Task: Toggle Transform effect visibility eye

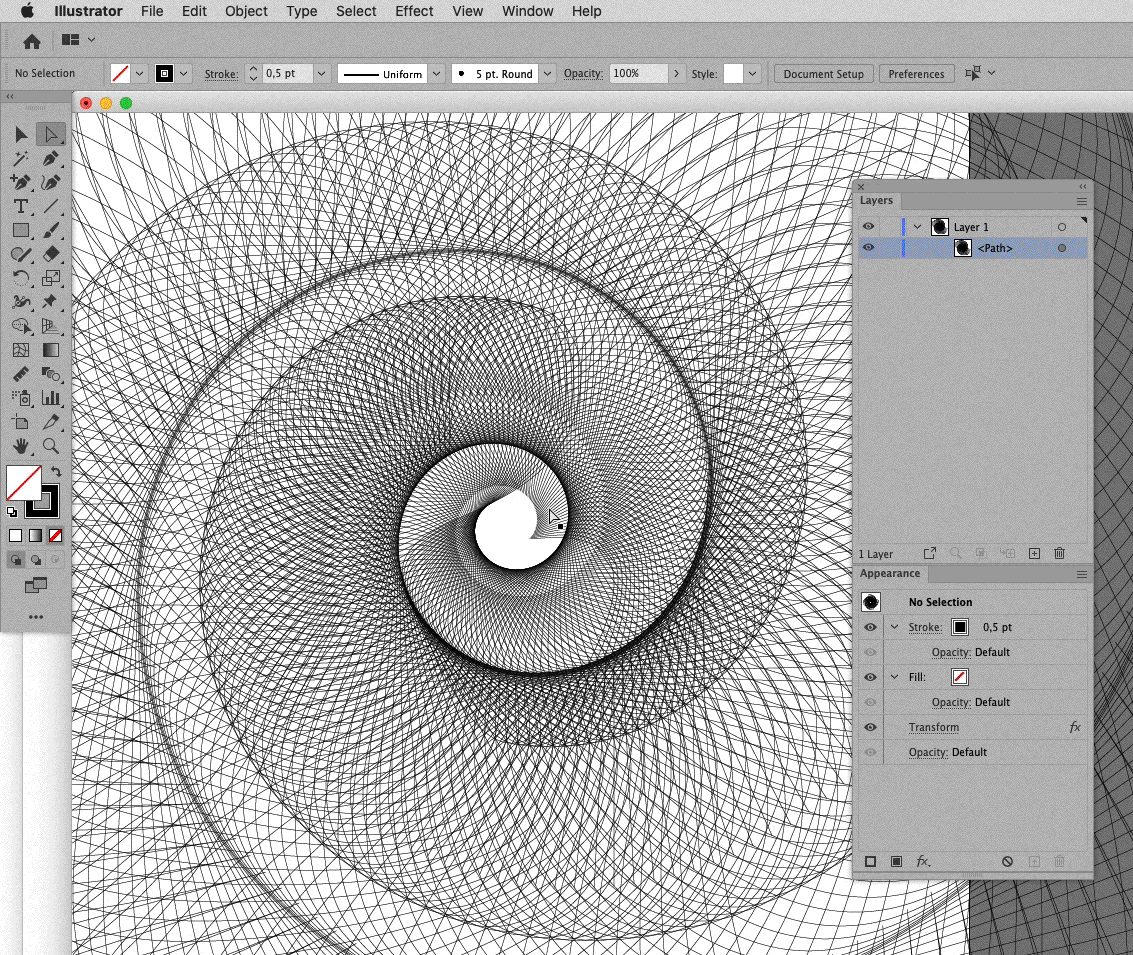Action: pos(870,727)
